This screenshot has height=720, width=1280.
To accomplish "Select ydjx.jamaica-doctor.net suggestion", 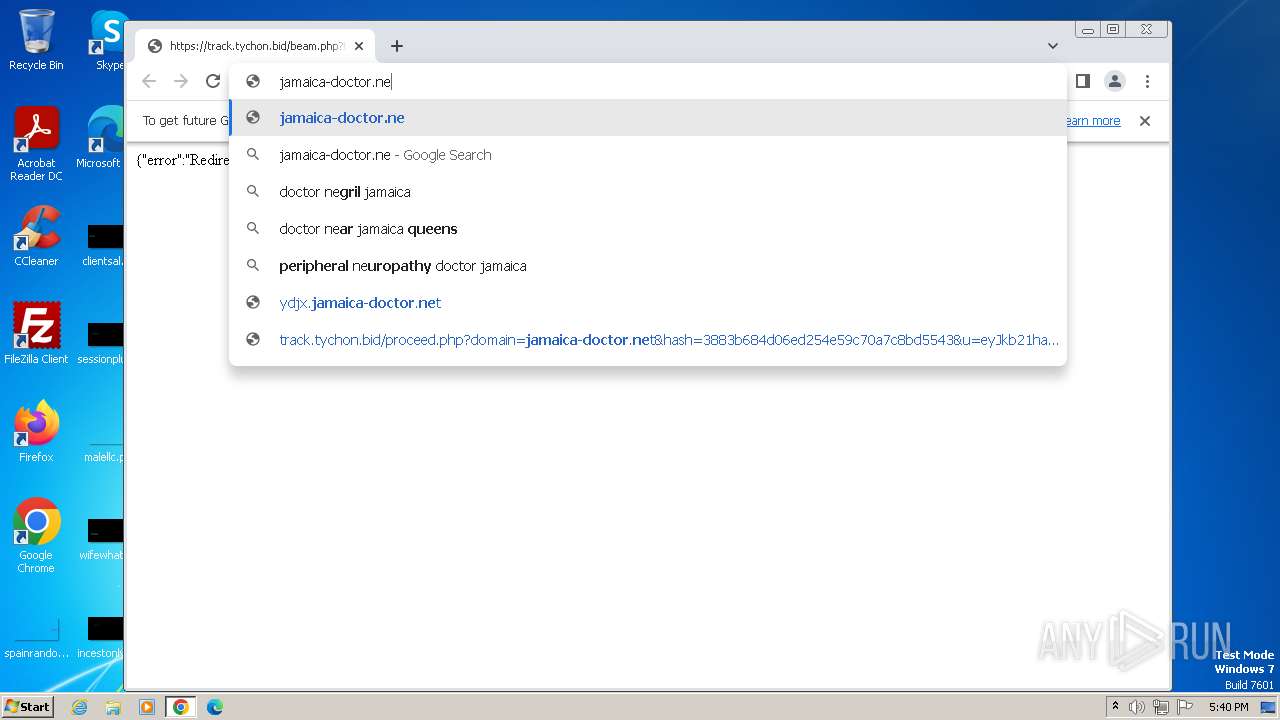I will (648, 303).
